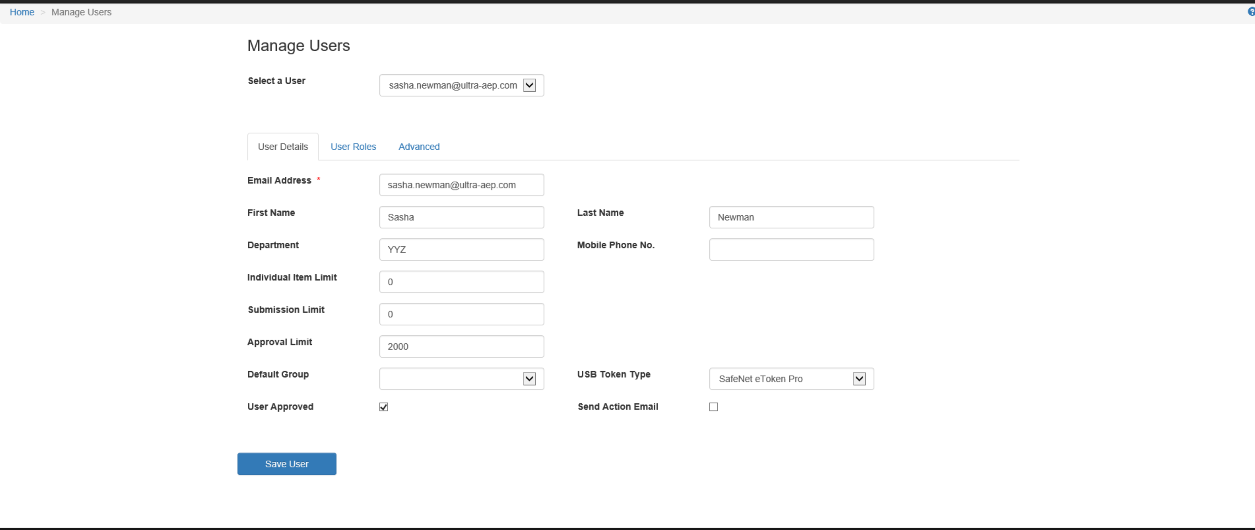This screenshot has width=1255, height=530.
Task: Click the Mobile Phone No. field
Action: tap(791, 249)
